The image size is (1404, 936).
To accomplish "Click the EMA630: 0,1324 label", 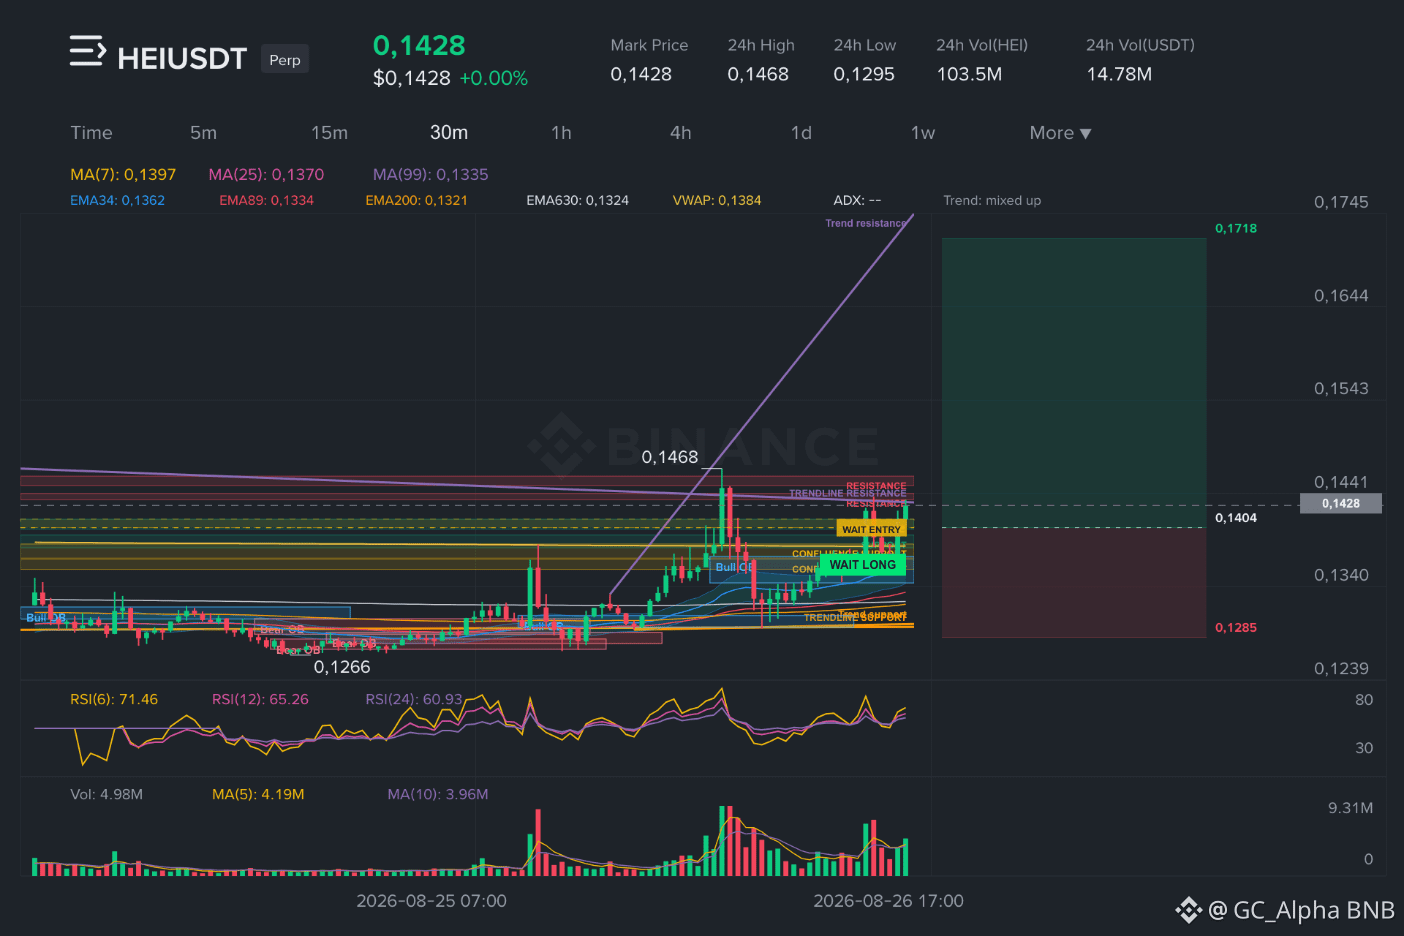I will (577, 200).
